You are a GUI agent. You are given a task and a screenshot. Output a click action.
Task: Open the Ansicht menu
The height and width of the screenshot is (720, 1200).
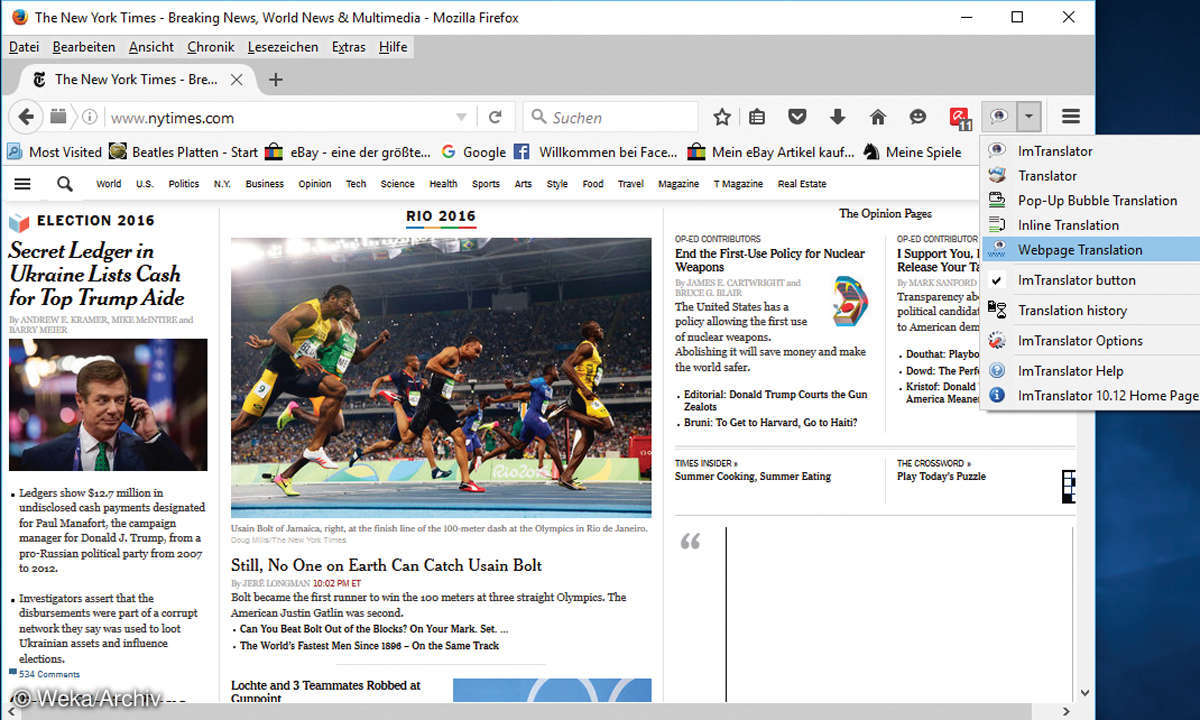point(151,47)
